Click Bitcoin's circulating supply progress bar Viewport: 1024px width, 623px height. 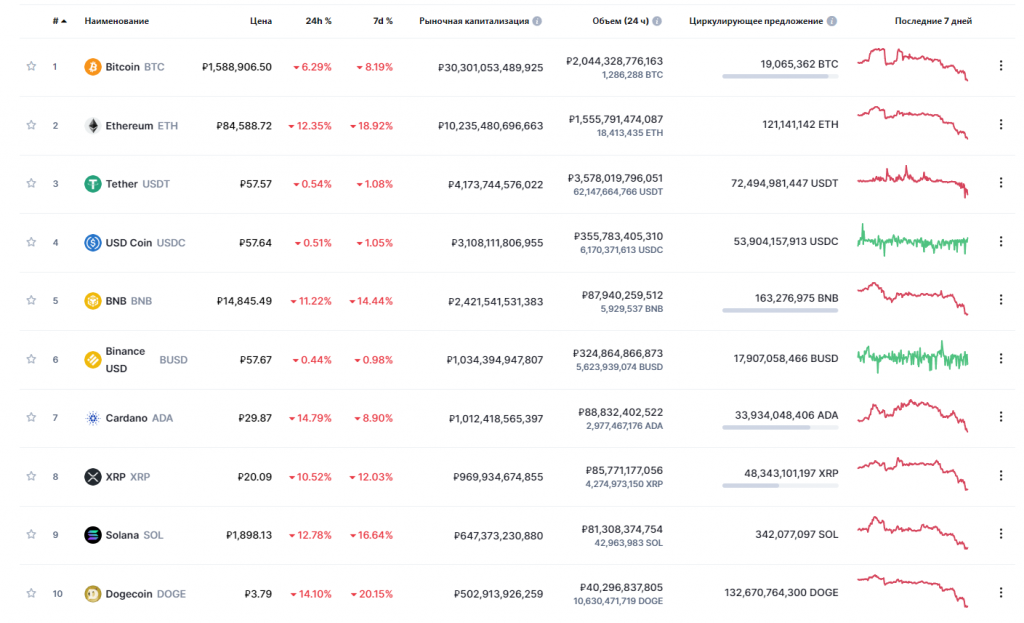coord(780,76)
